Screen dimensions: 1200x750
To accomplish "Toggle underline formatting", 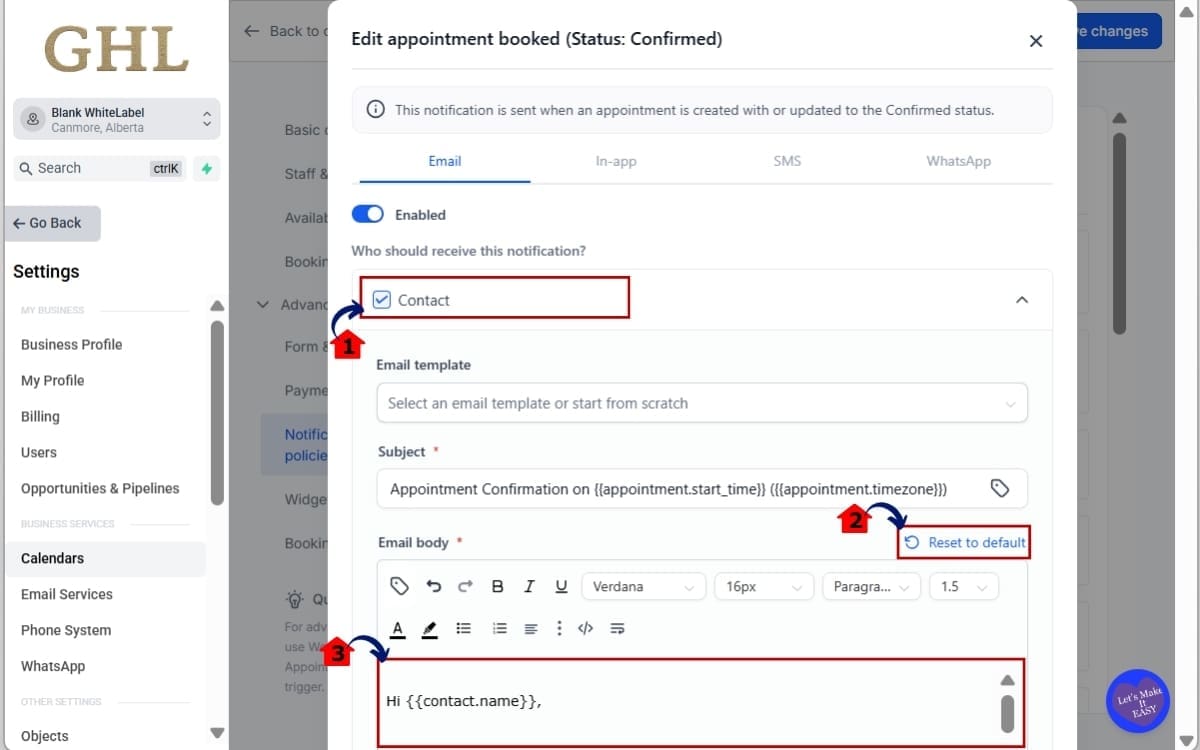I will 561,587.
